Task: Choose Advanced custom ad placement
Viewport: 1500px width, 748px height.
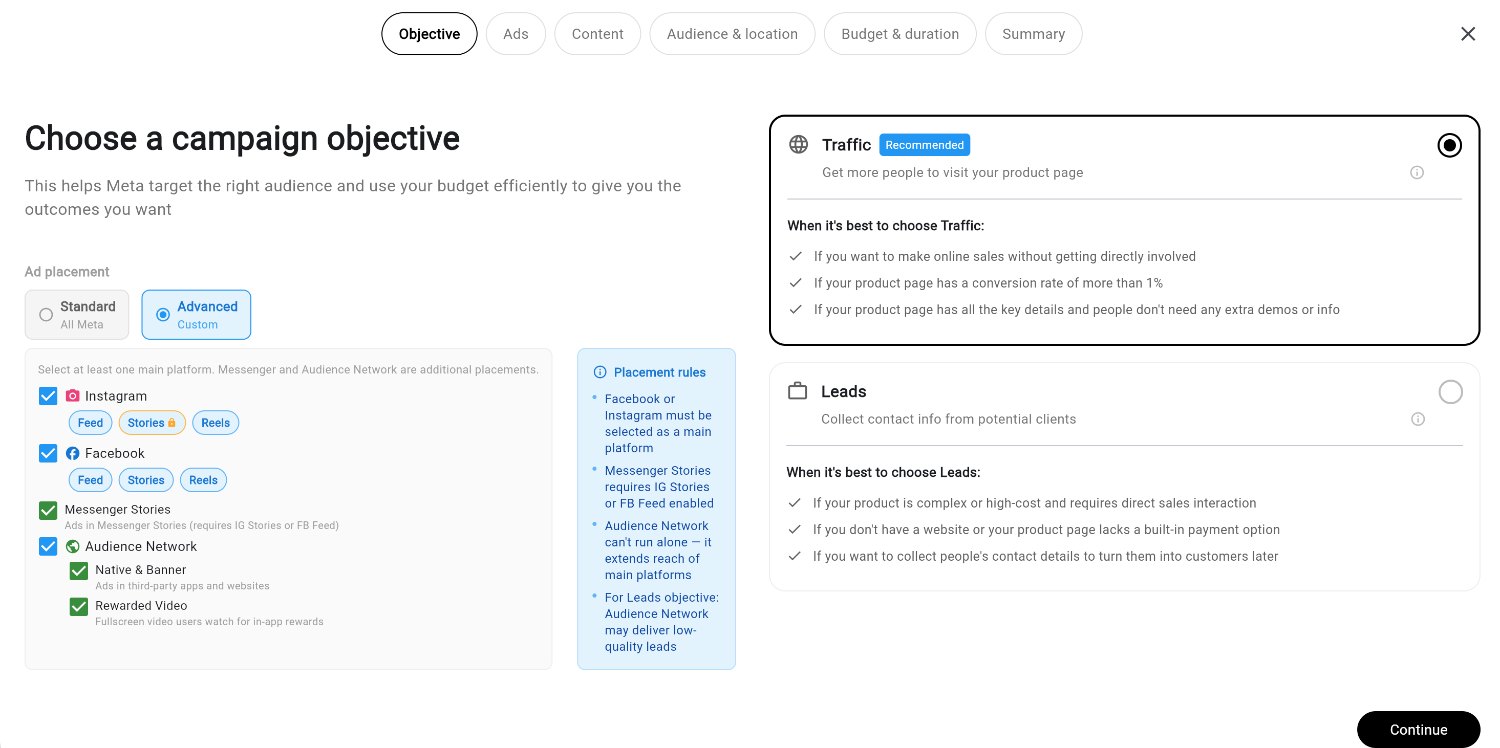Action: tap(196, 315)
